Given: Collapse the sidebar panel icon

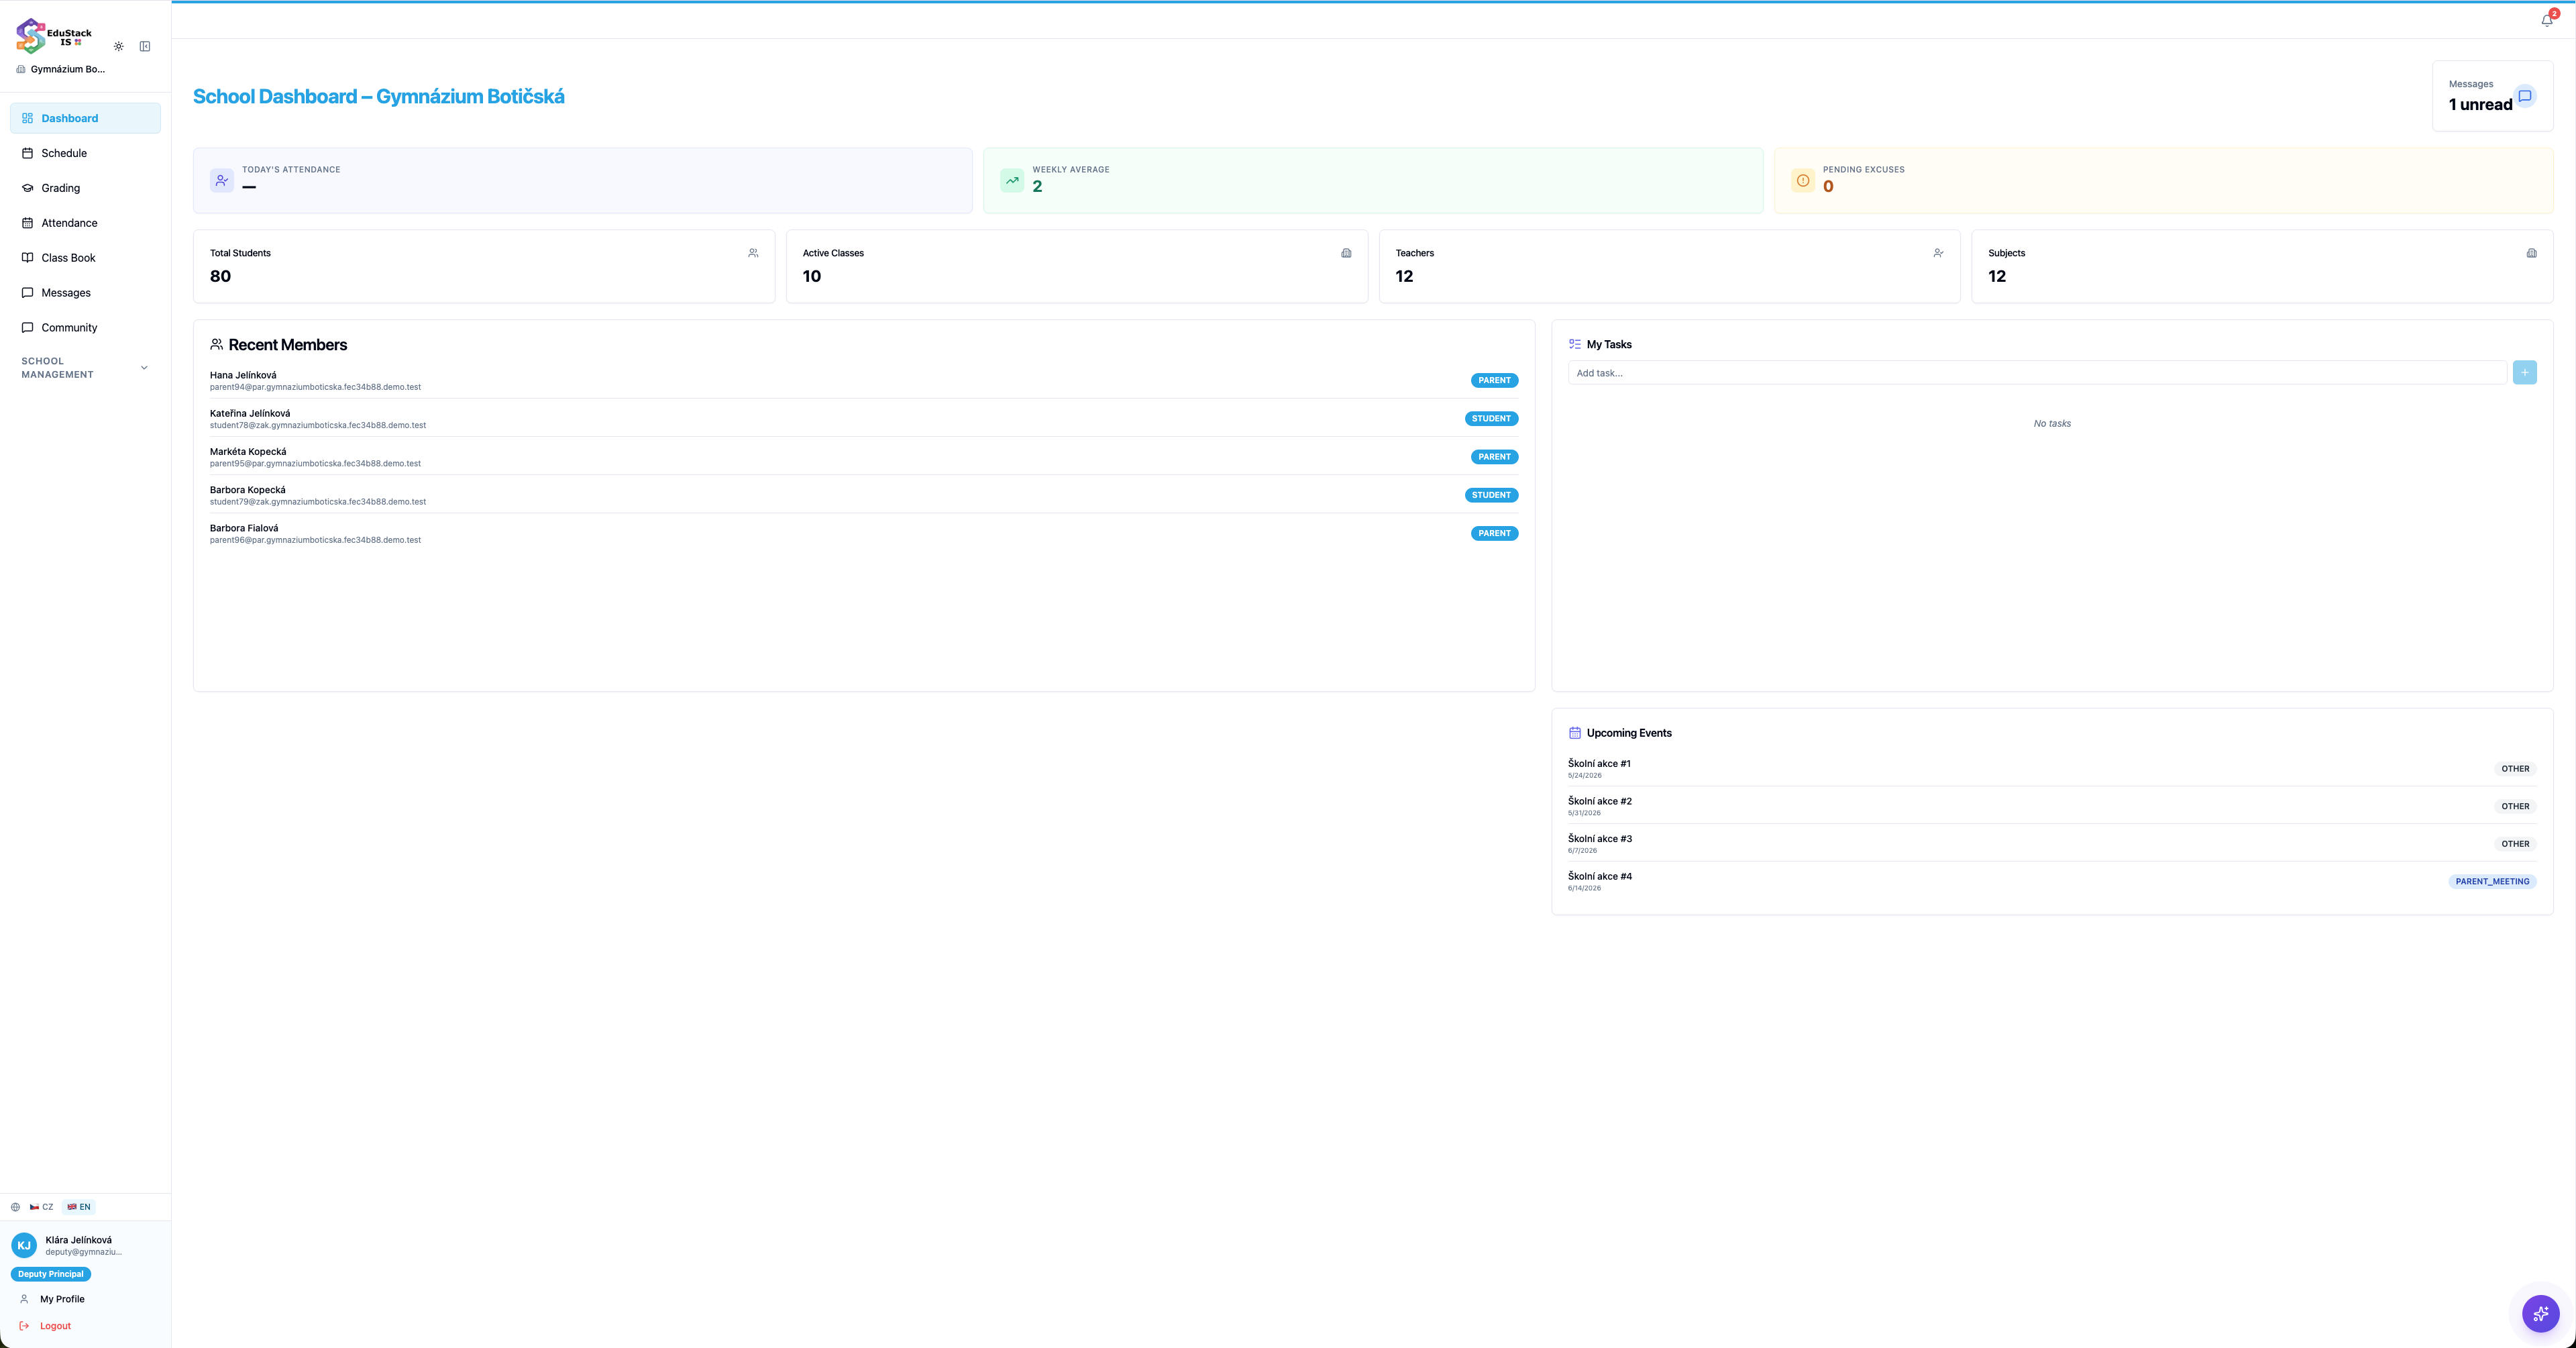Looking at the screenshot, I should coord(145,46).
